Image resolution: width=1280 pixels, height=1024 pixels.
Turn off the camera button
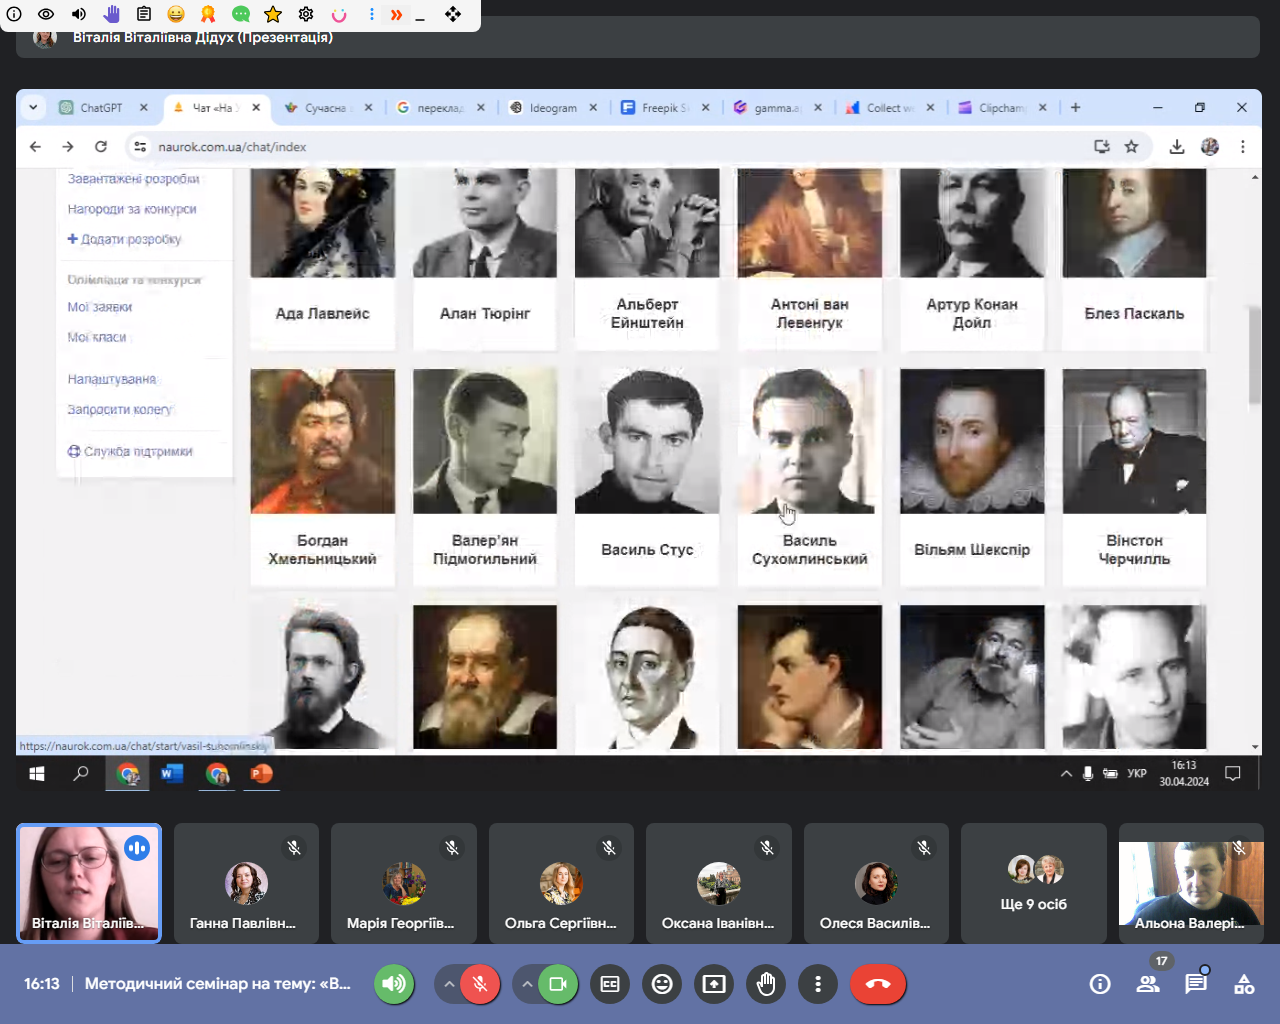[558, 984]
